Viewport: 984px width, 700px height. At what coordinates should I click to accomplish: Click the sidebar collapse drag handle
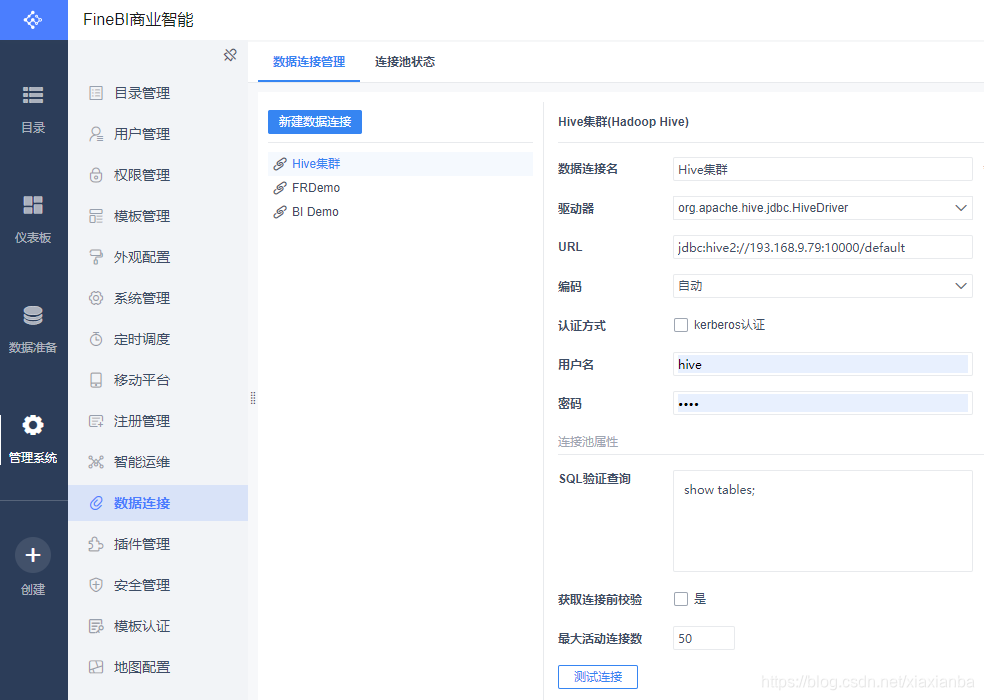253,398
